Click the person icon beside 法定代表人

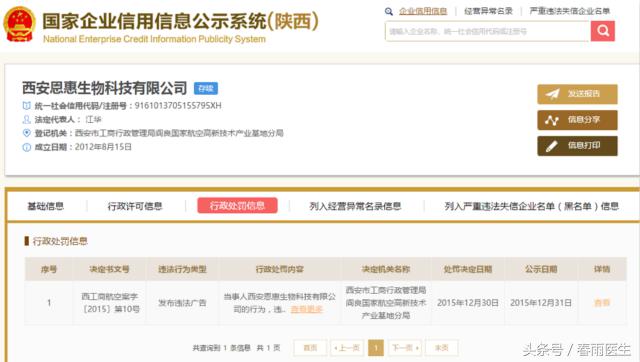click(27, 120)
